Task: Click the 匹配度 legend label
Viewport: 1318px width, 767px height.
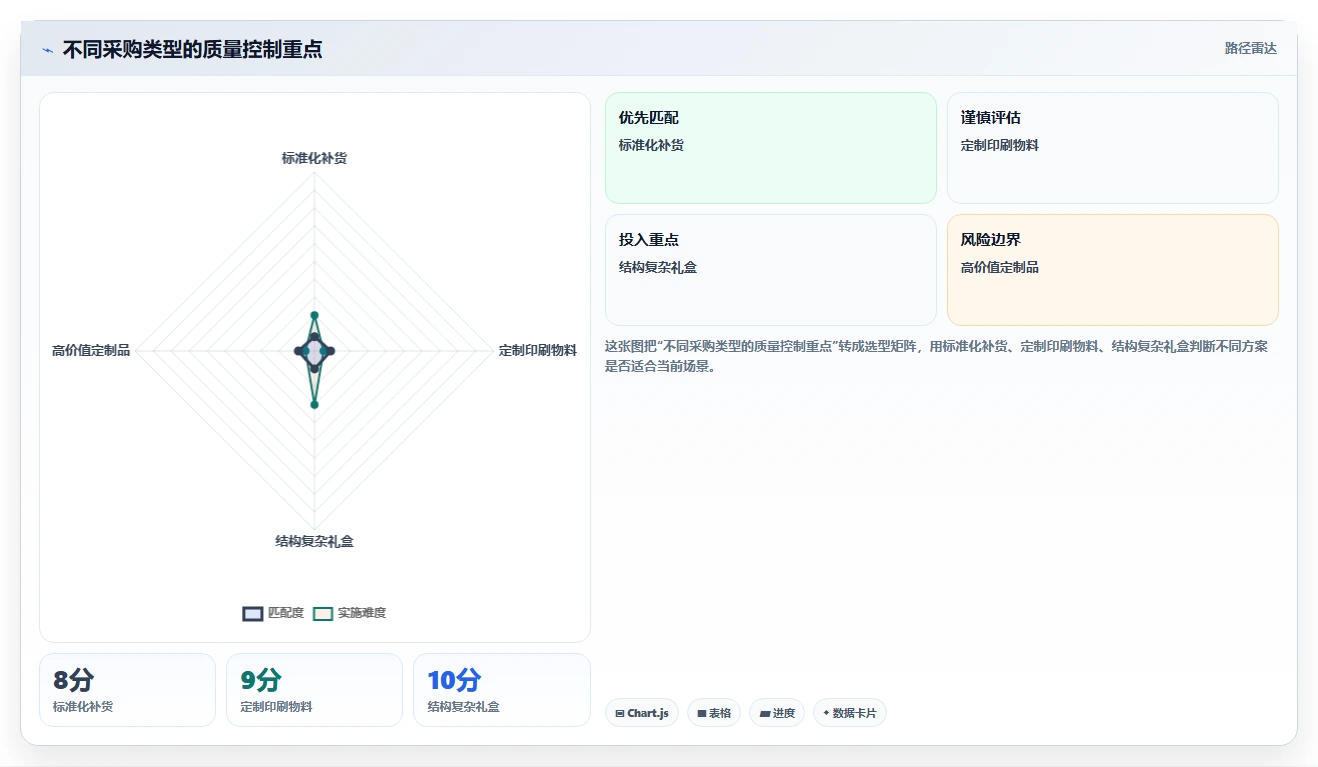Action: [286, 613]
